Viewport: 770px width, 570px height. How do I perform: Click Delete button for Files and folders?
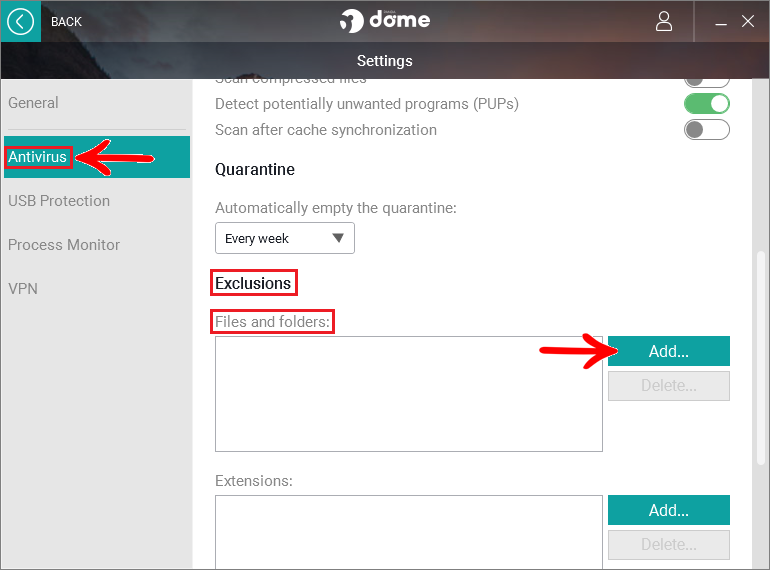click(669, 386)
